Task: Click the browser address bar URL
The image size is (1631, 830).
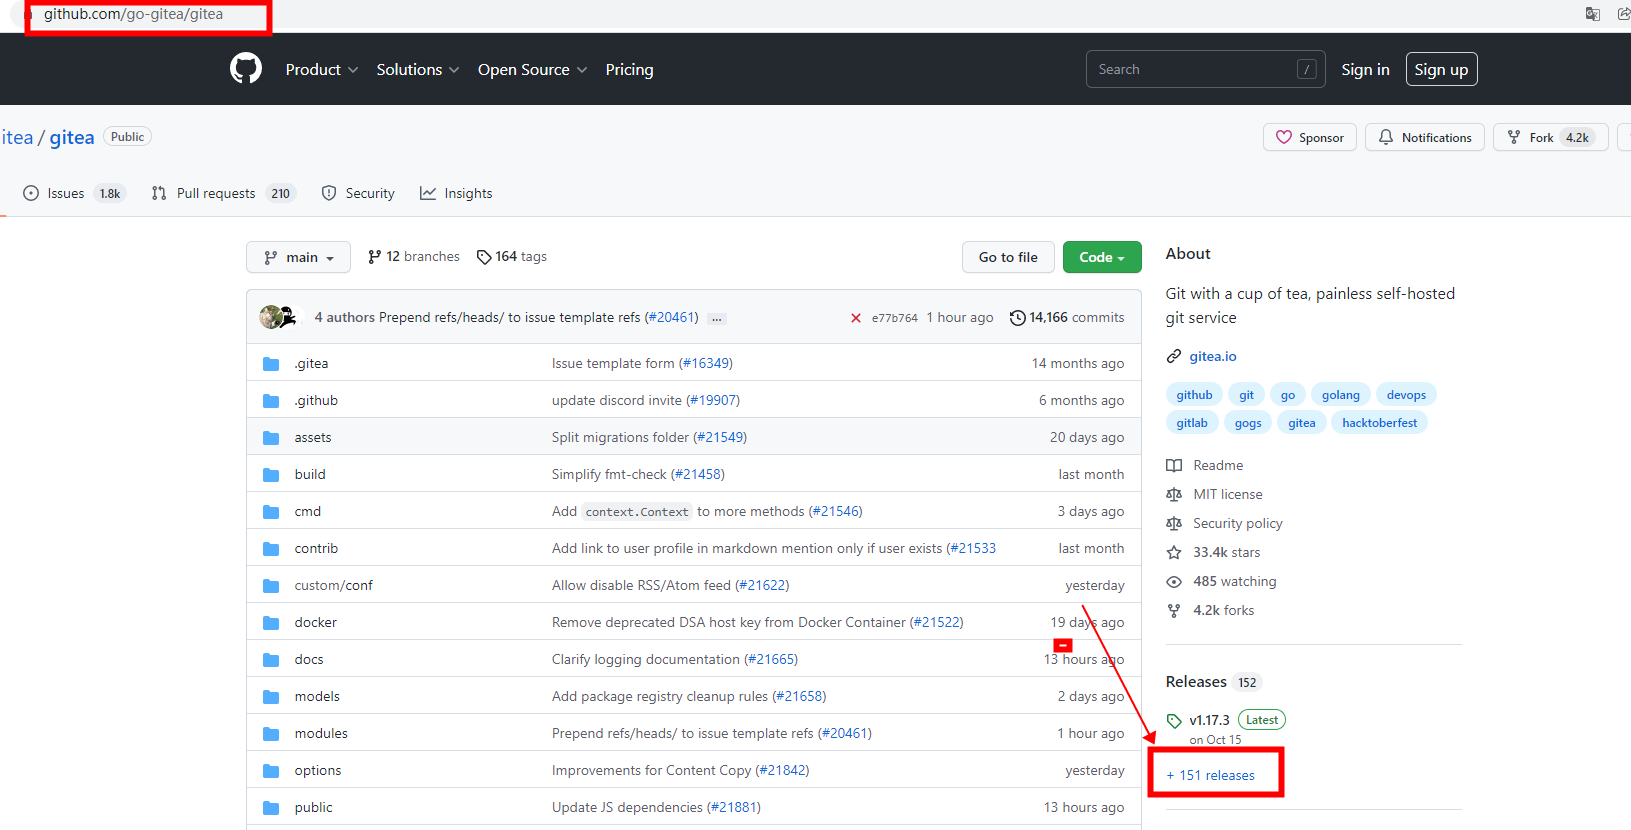Action: click(133, 14)
